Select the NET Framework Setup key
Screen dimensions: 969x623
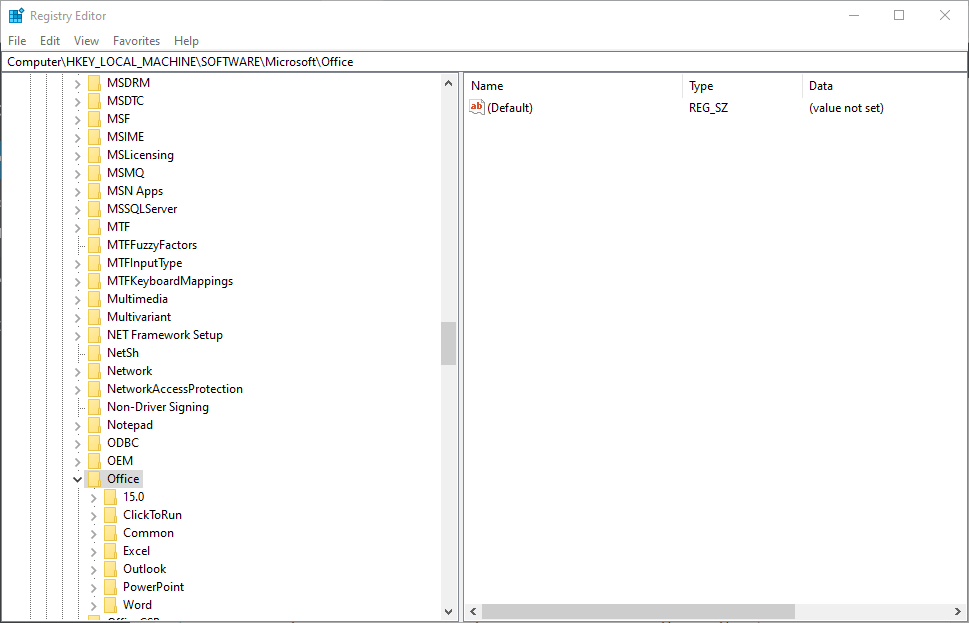pyautogui.click(x=164, y=334)
